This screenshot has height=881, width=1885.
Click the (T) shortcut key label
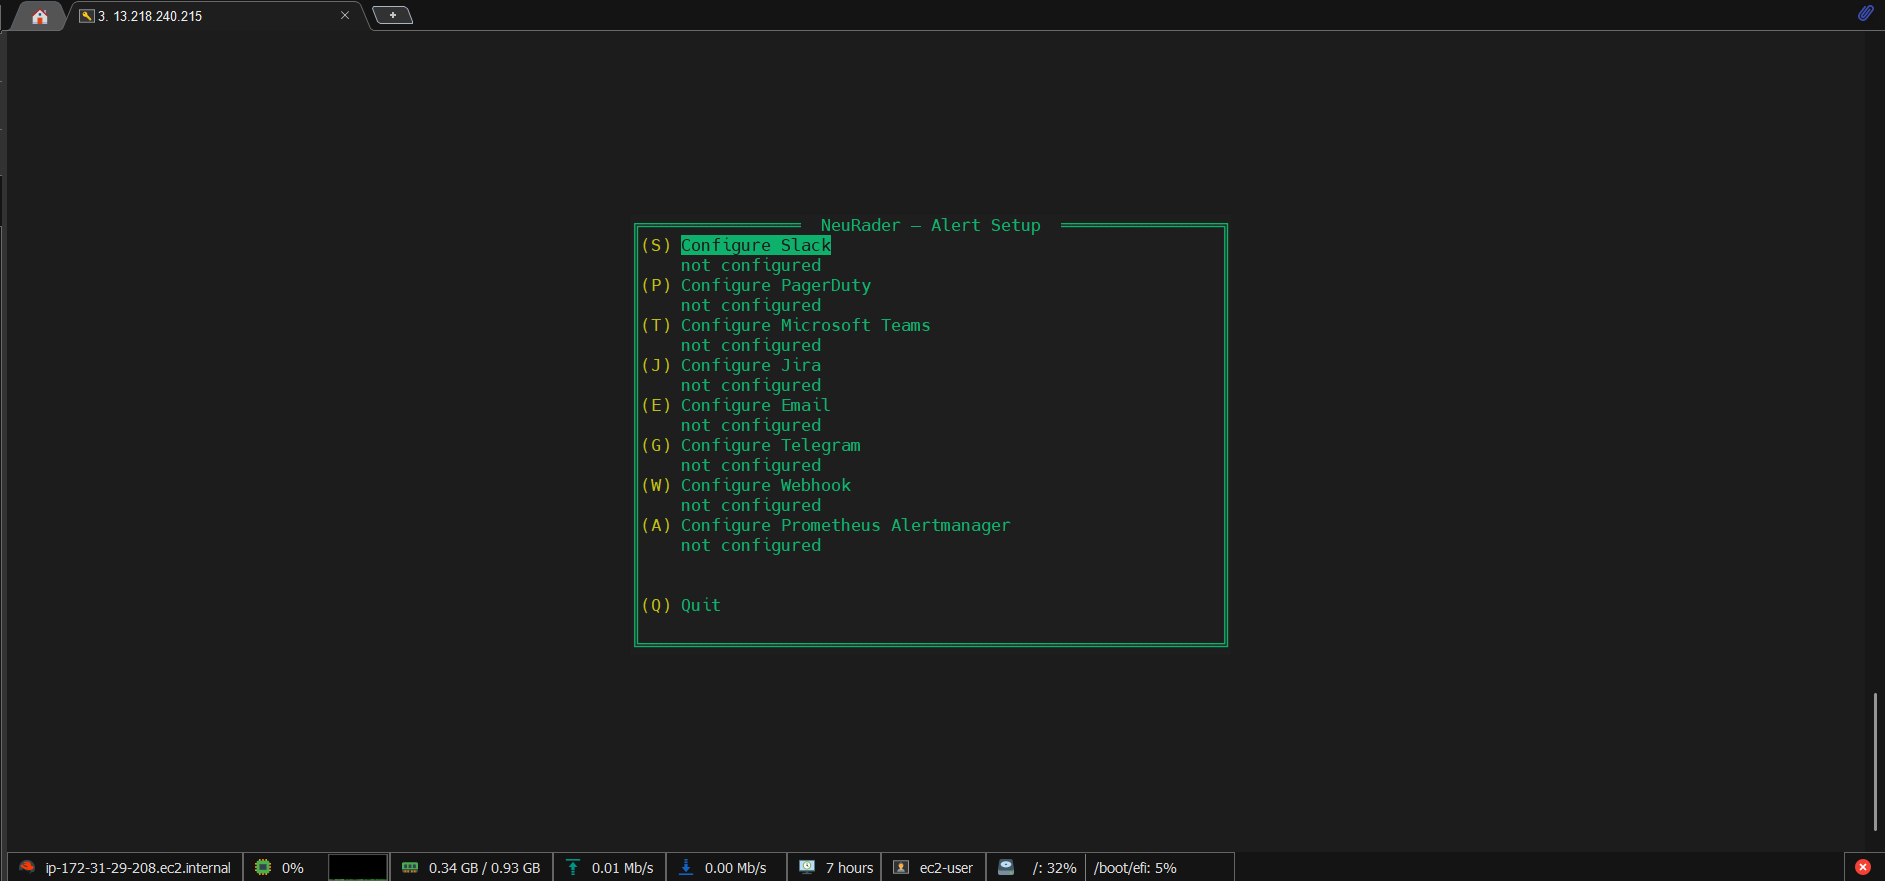(656, 325)
